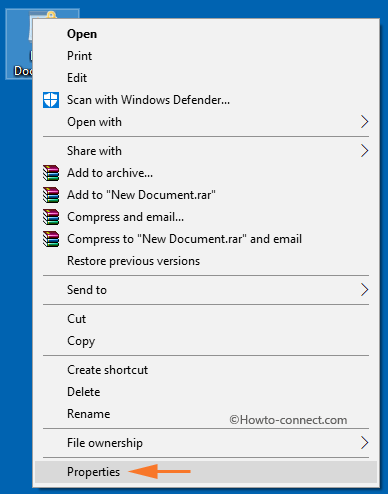Choose Delete from the context menu

click(x=206, y=392)
